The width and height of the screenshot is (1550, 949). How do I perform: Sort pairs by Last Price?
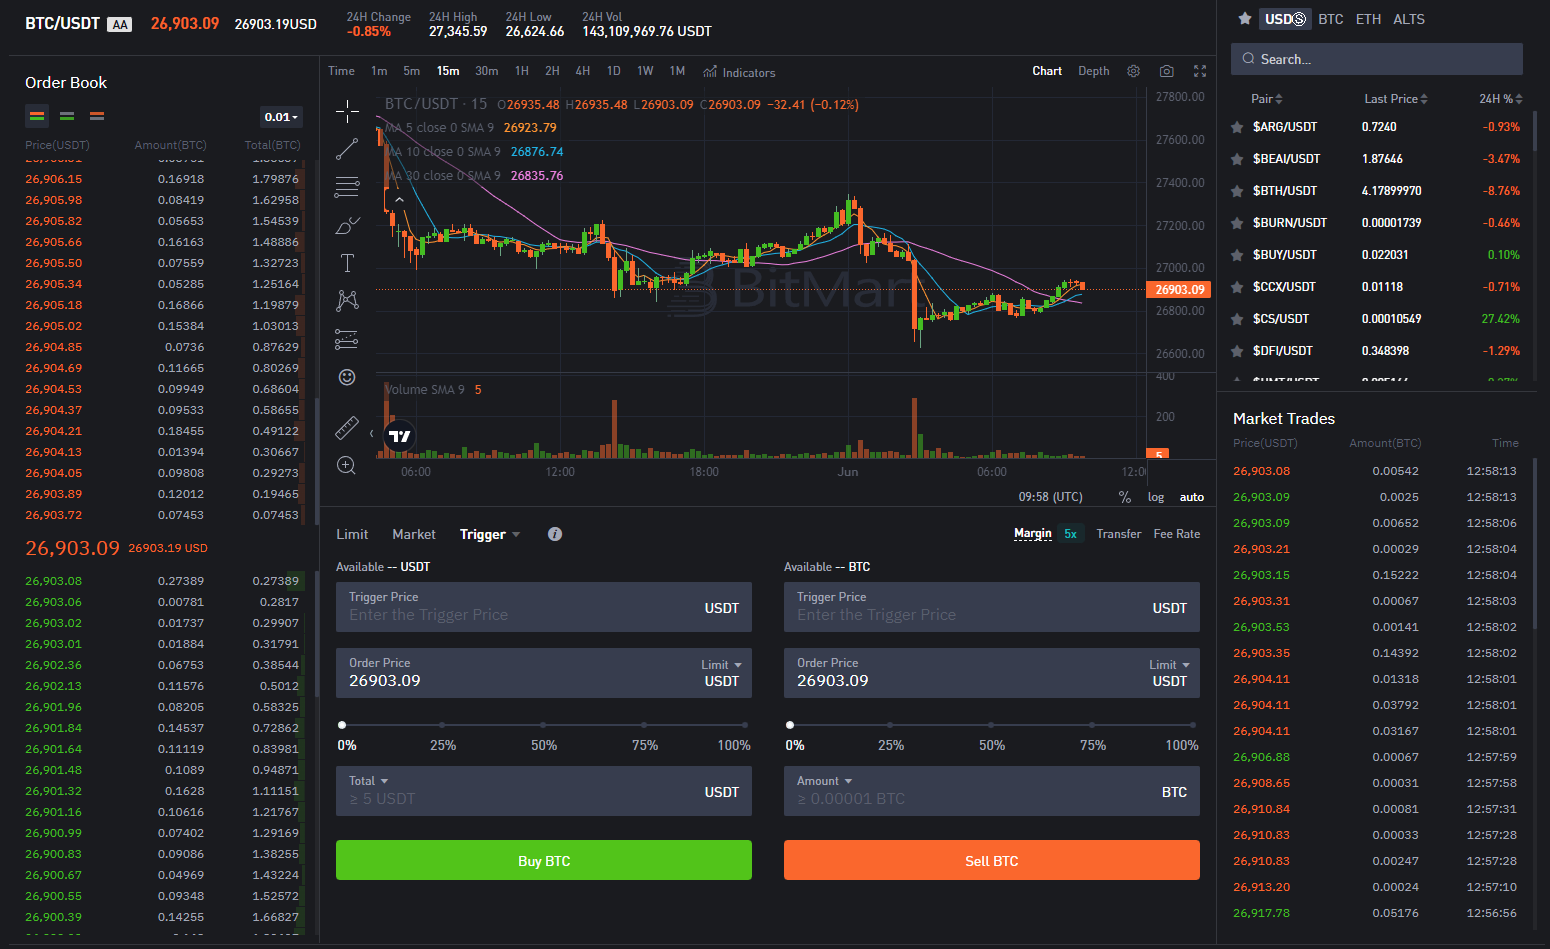point(1396,99)
